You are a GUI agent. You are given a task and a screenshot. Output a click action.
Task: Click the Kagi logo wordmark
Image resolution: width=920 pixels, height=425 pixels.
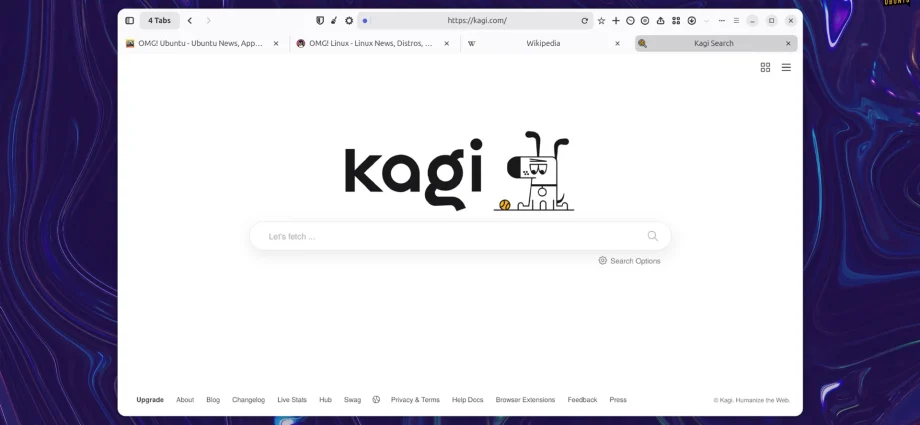pyautogui.click(x=414, y=173)
